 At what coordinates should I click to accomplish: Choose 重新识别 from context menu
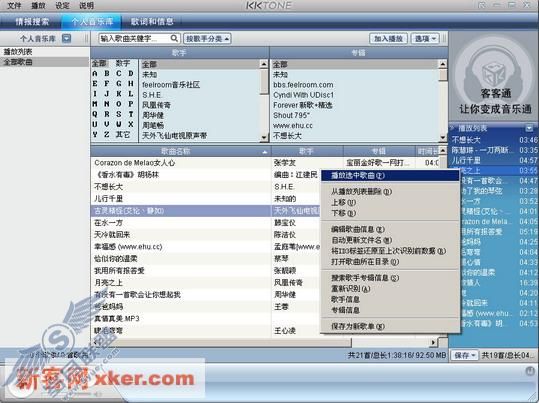pyautogui.click(x=390, y=288)
